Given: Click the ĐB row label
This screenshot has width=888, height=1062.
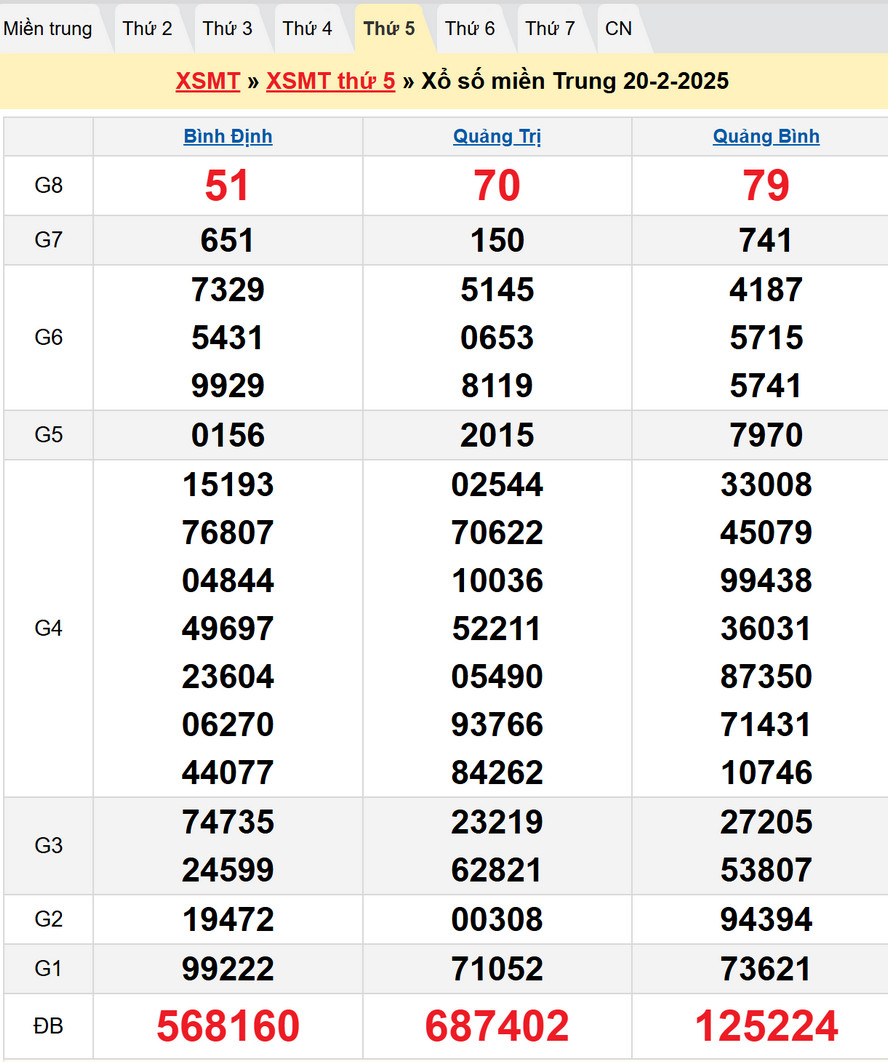Looking at the screenshot, I should pyautogui.click(x=49, y=1026).
